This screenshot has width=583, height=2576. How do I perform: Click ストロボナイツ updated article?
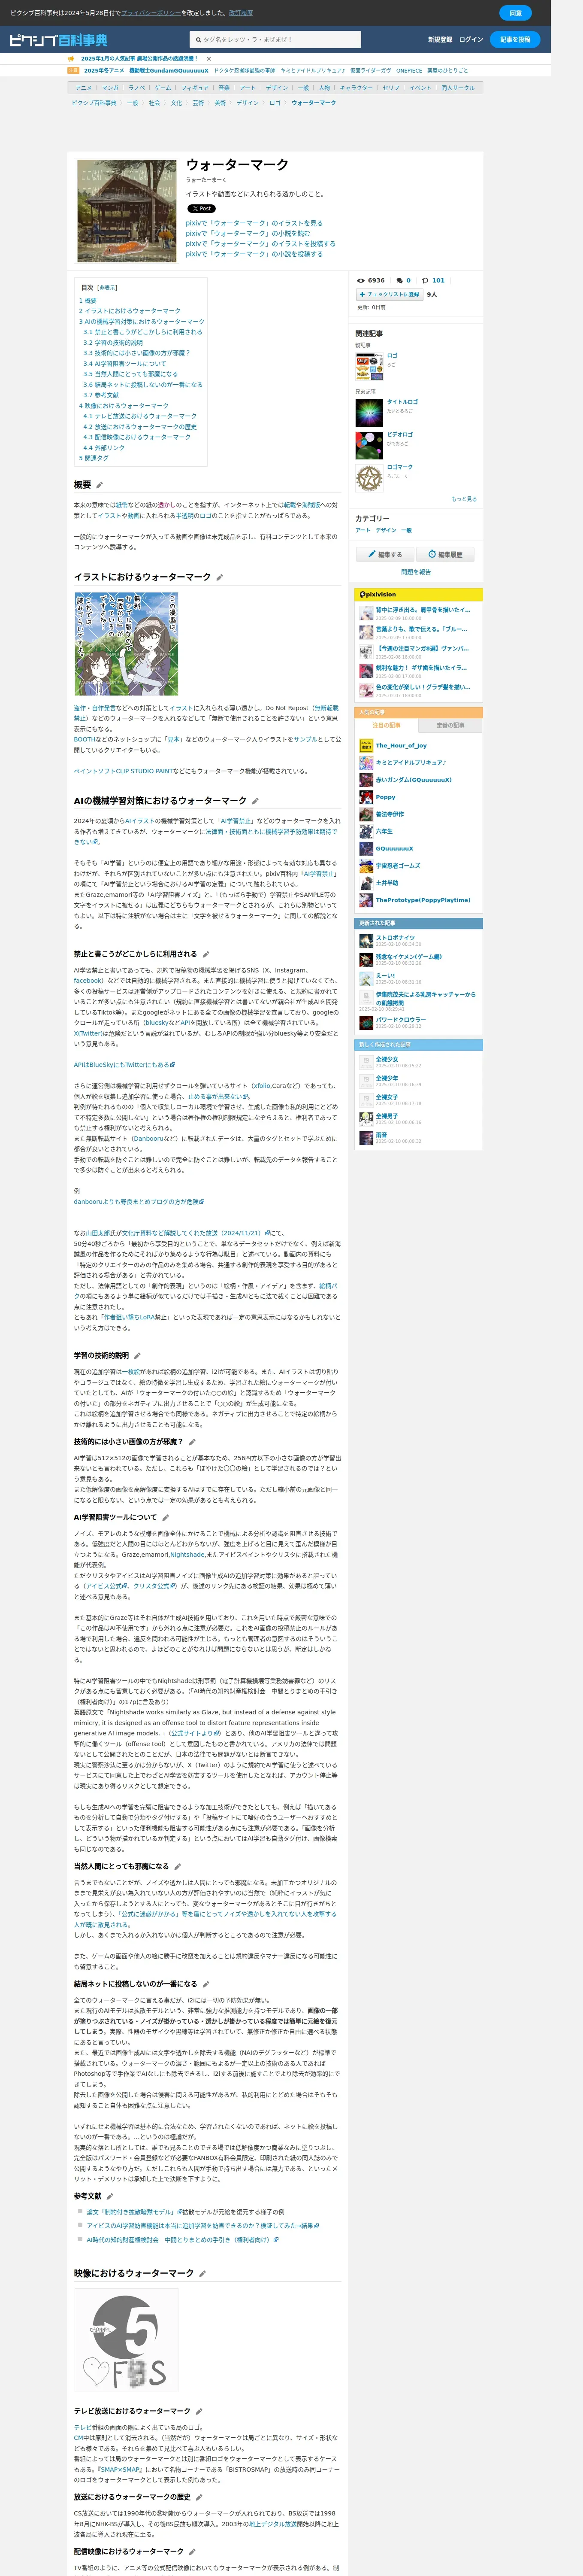point(395,938)
